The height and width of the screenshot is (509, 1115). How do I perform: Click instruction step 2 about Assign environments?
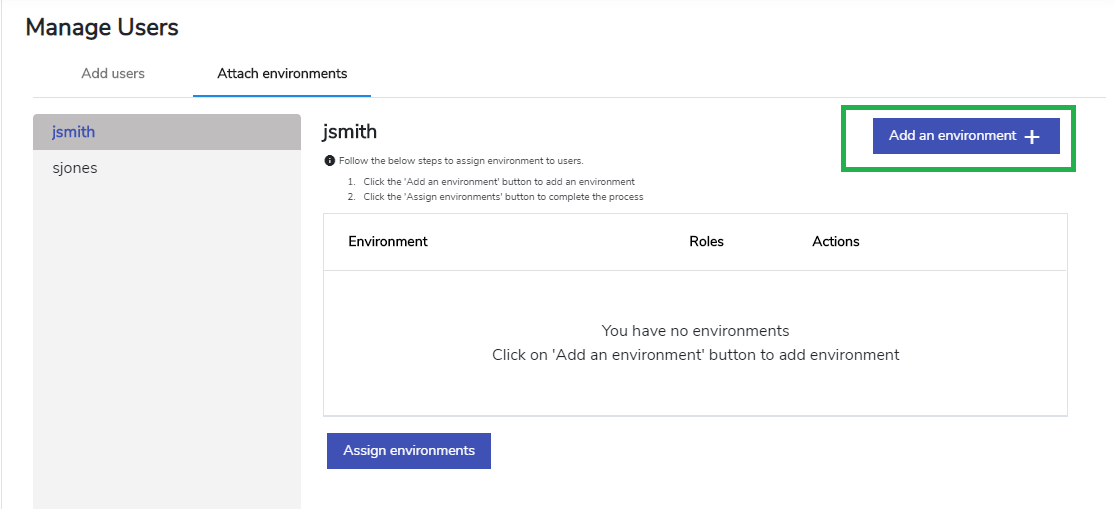click(496, 197)
